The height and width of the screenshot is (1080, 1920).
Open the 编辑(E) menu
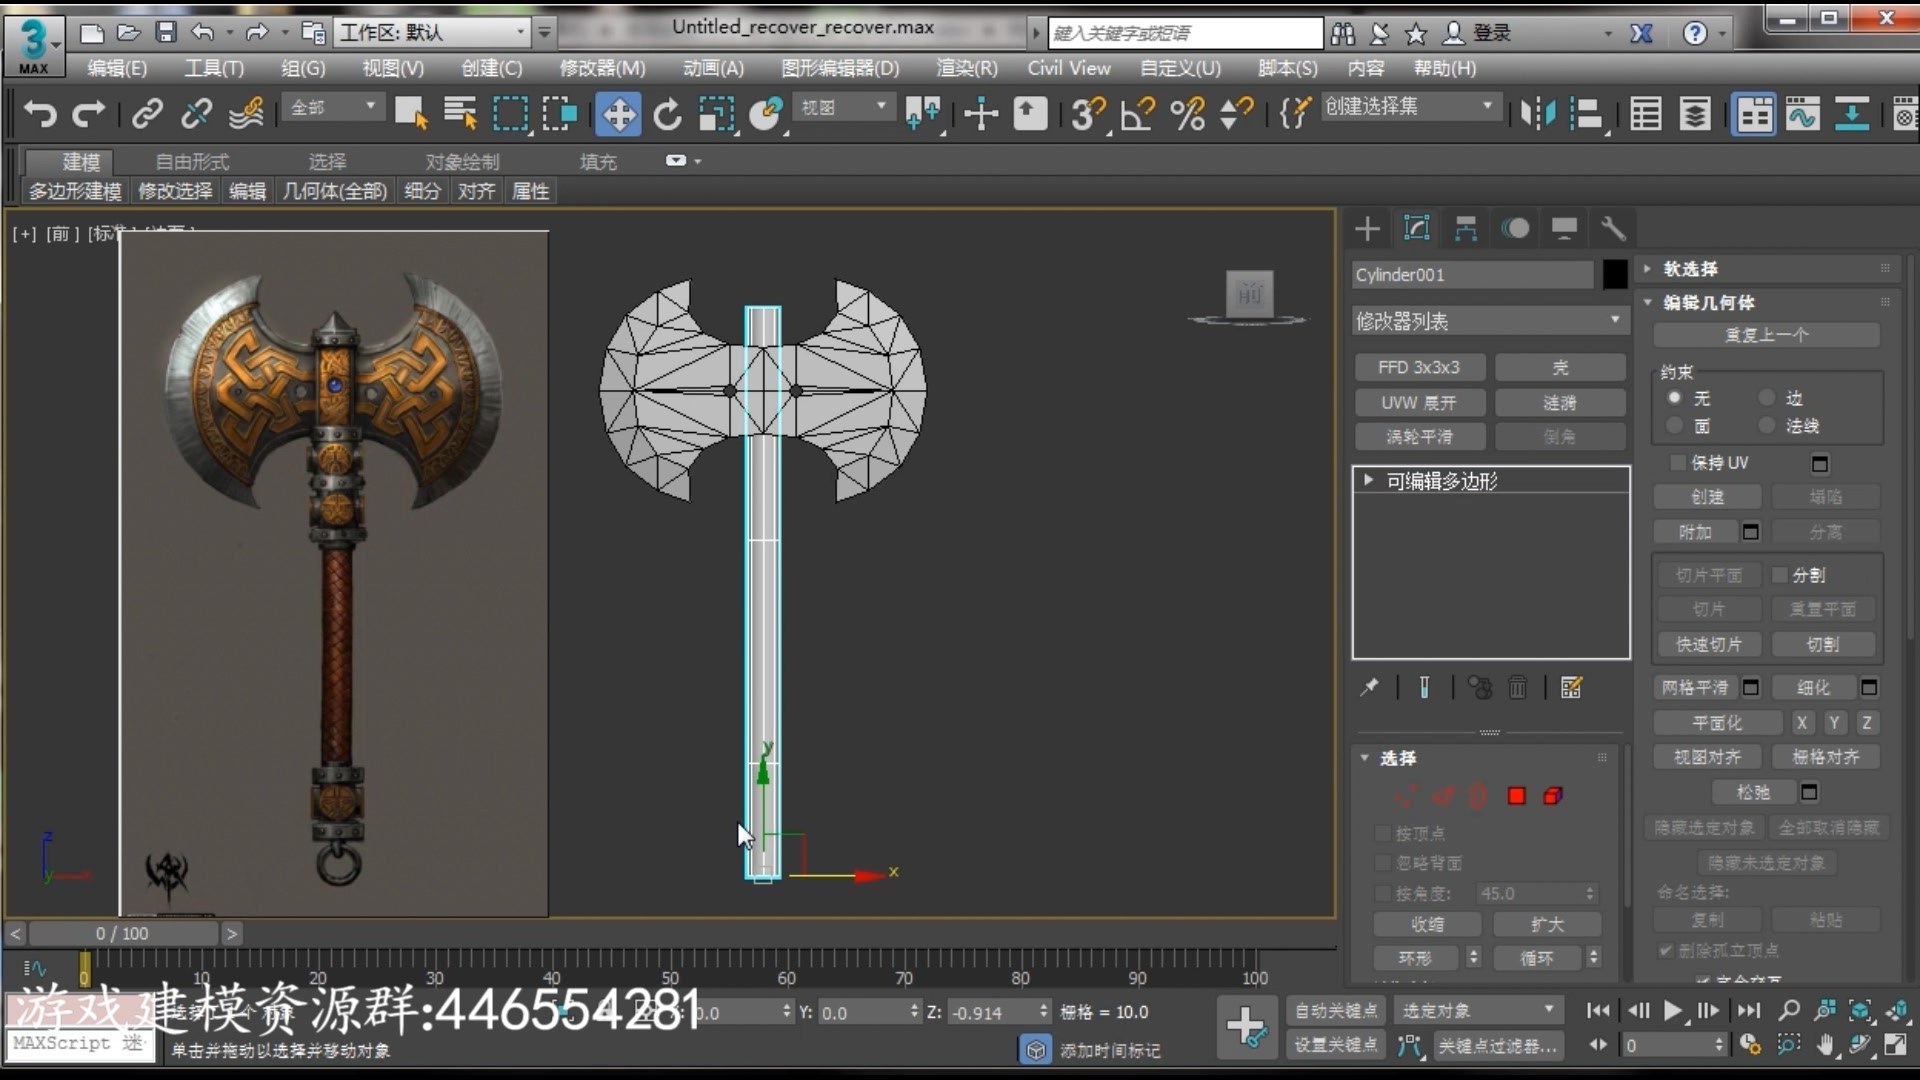click(117, 68)
